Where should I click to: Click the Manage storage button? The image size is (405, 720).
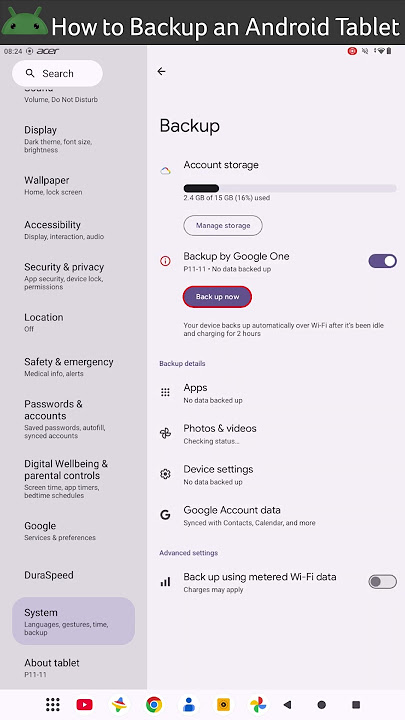[223, 225]
